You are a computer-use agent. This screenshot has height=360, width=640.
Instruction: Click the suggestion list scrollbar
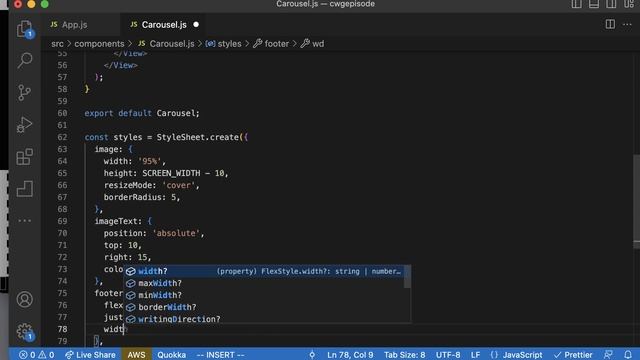(407, 277)
